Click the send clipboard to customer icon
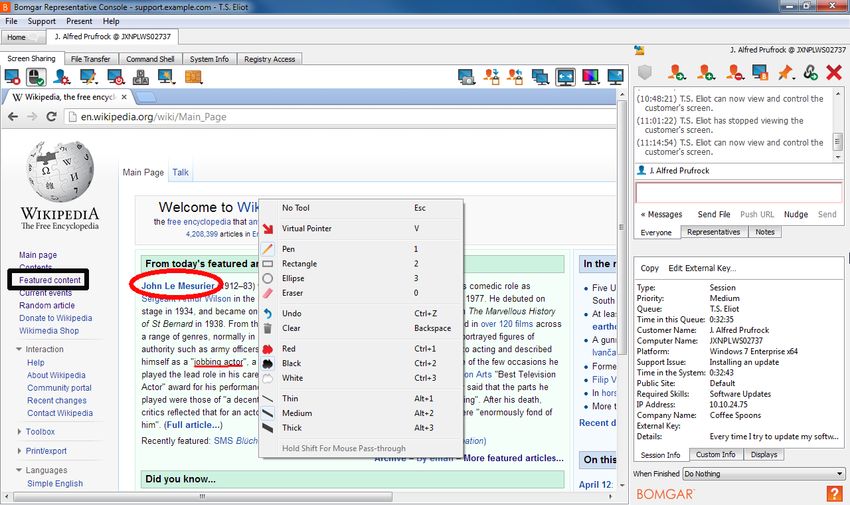The height and width of the screenshot is (505, 850). [491, 77]
